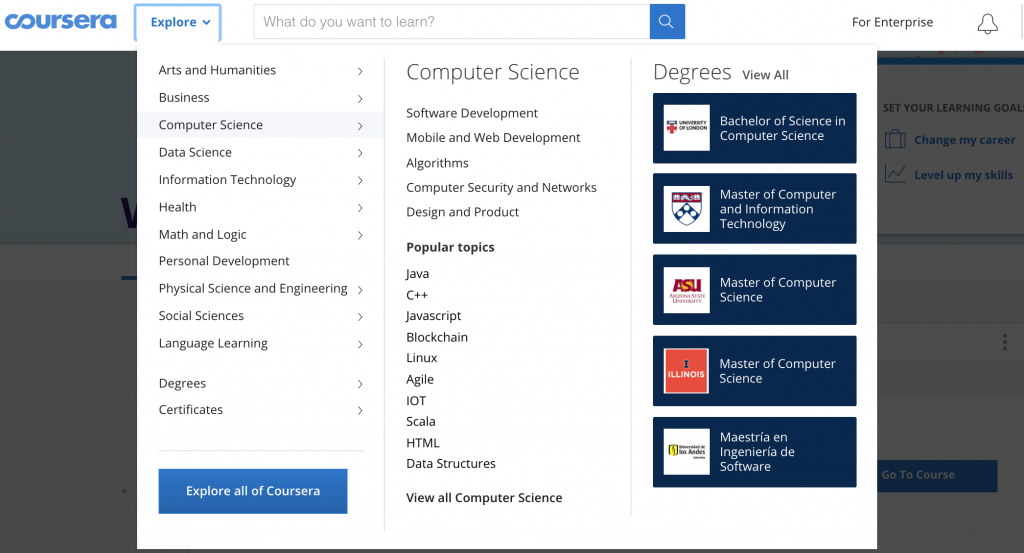The image size is (1024, 553).
Task: Choose the Level up my skills goal
Action: (x=963, y=175)
